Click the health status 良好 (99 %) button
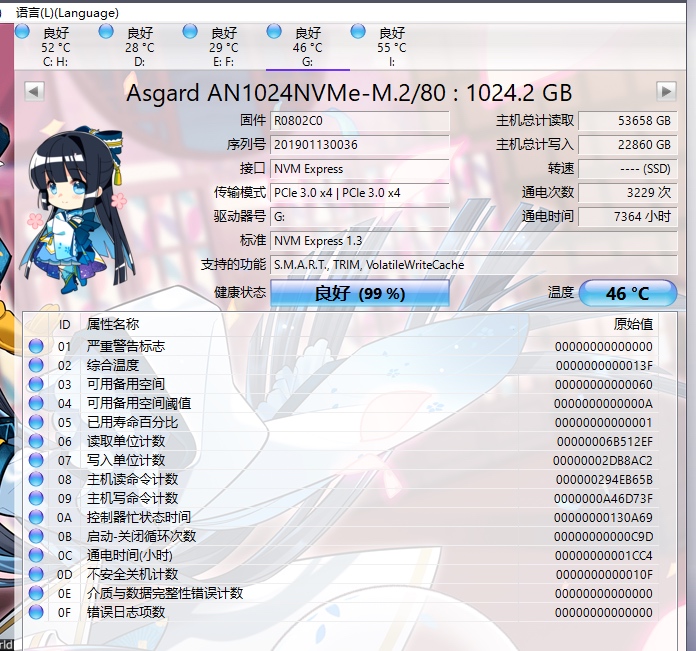The height and width of the screenshot is (651, 696). pyautogui.click(x=360, y=293)
